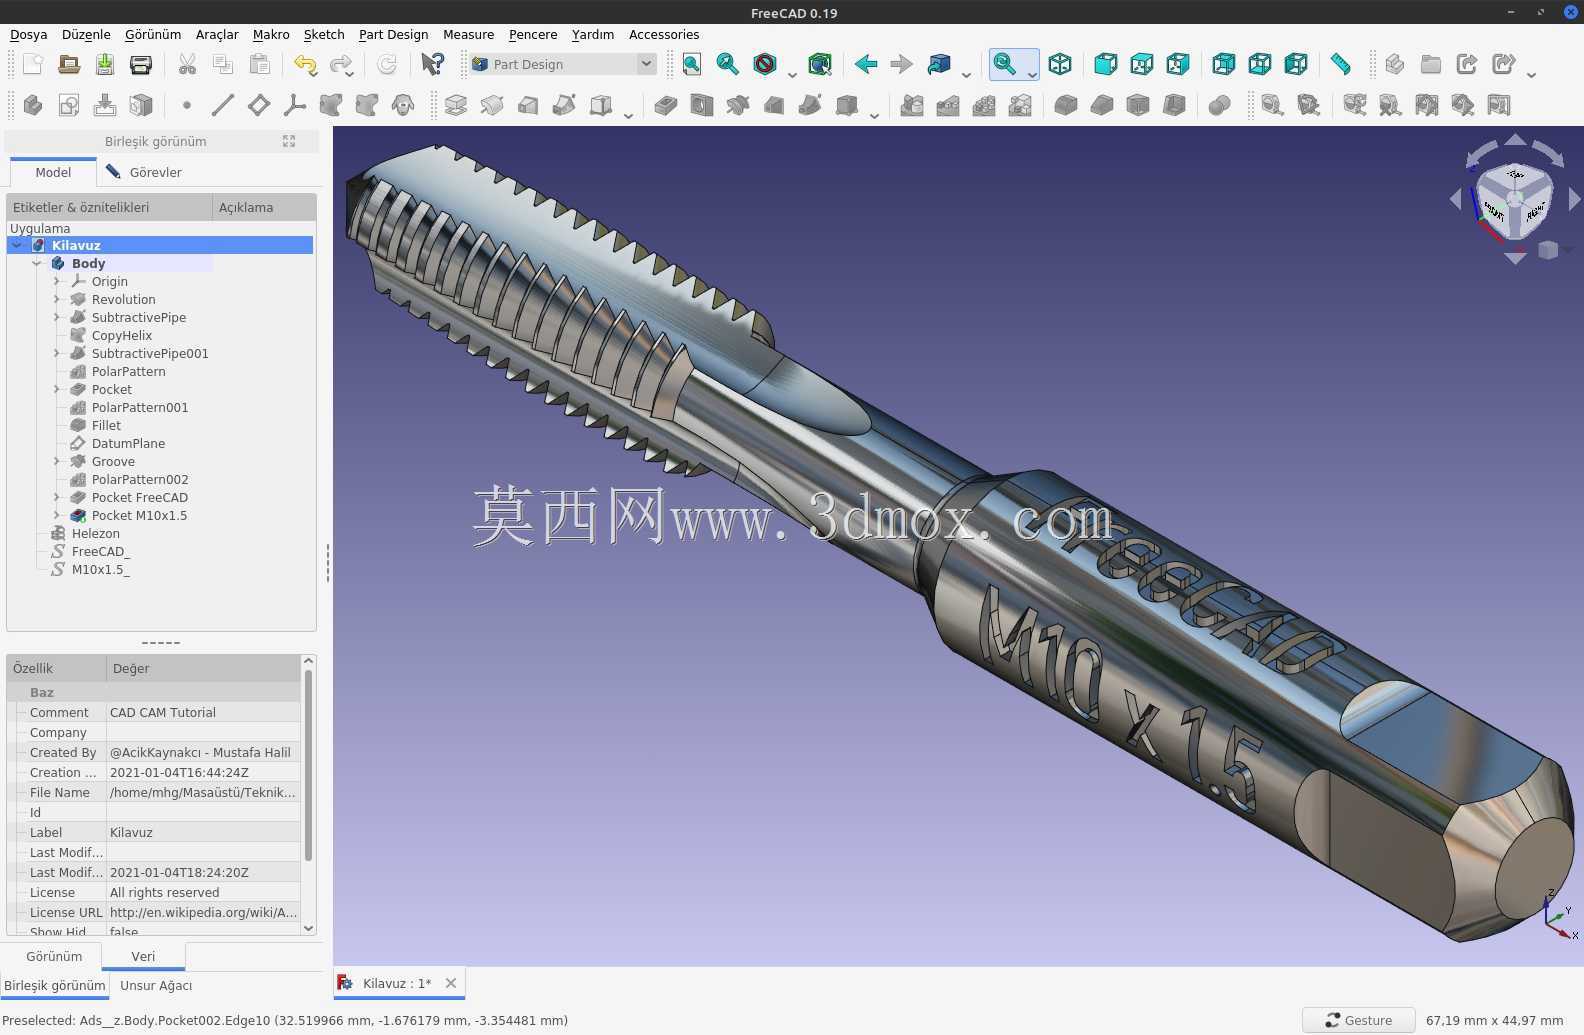Expand the Groove tree item
Viewport: 1584px width, 1035px height.
(x=57, y=461)
